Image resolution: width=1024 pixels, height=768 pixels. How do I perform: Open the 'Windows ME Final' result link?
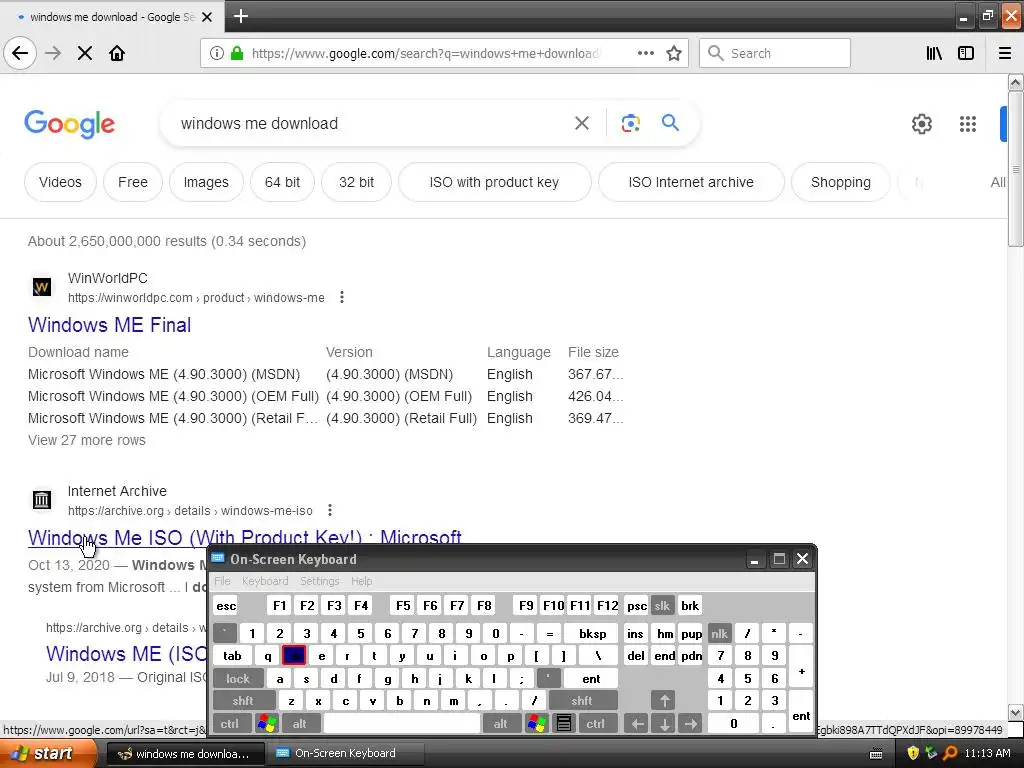(x=110, y=325)
